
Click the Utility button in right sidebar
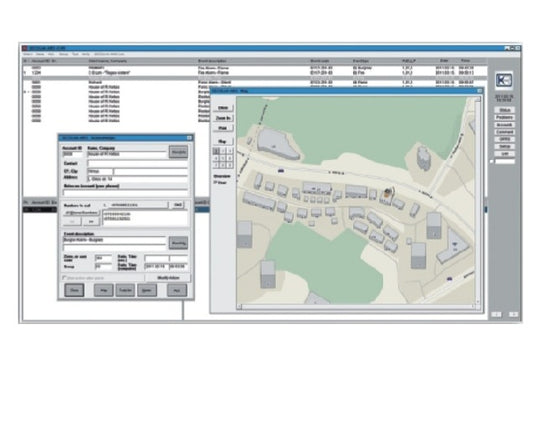point(504,139)
